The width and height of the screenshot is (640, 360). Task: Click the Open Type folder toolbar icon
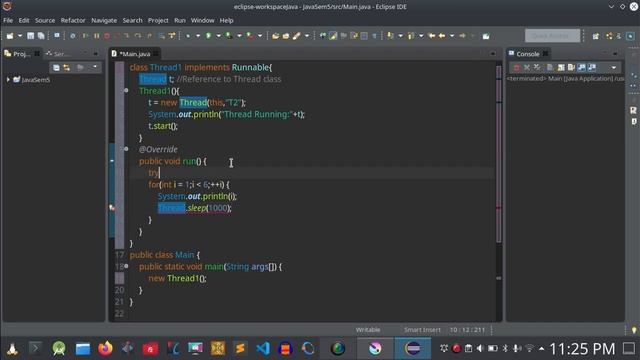276,36
